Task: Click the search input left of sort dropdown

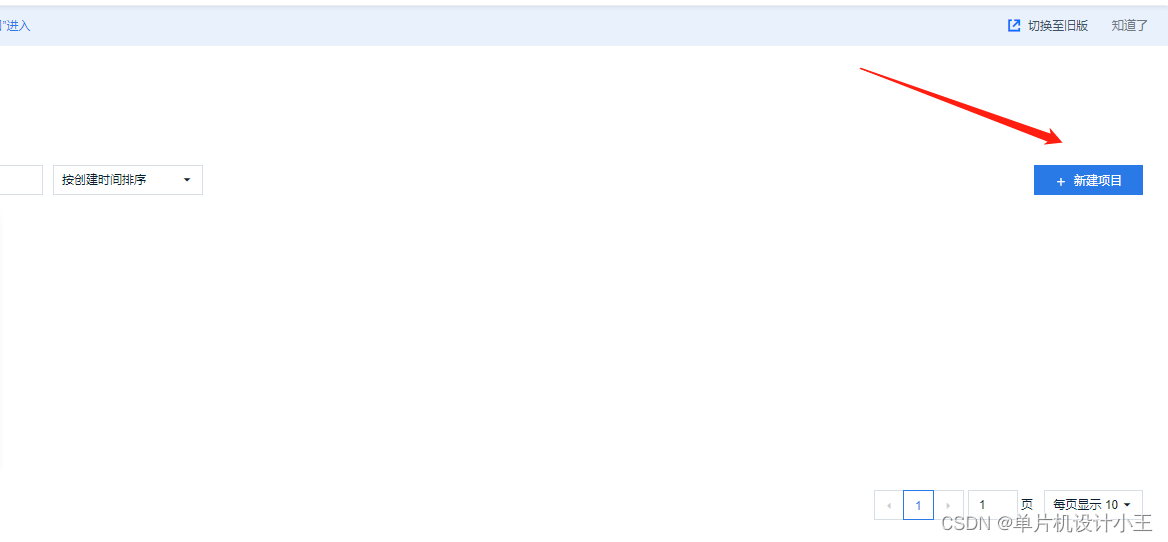Action: tap(21, 180)
